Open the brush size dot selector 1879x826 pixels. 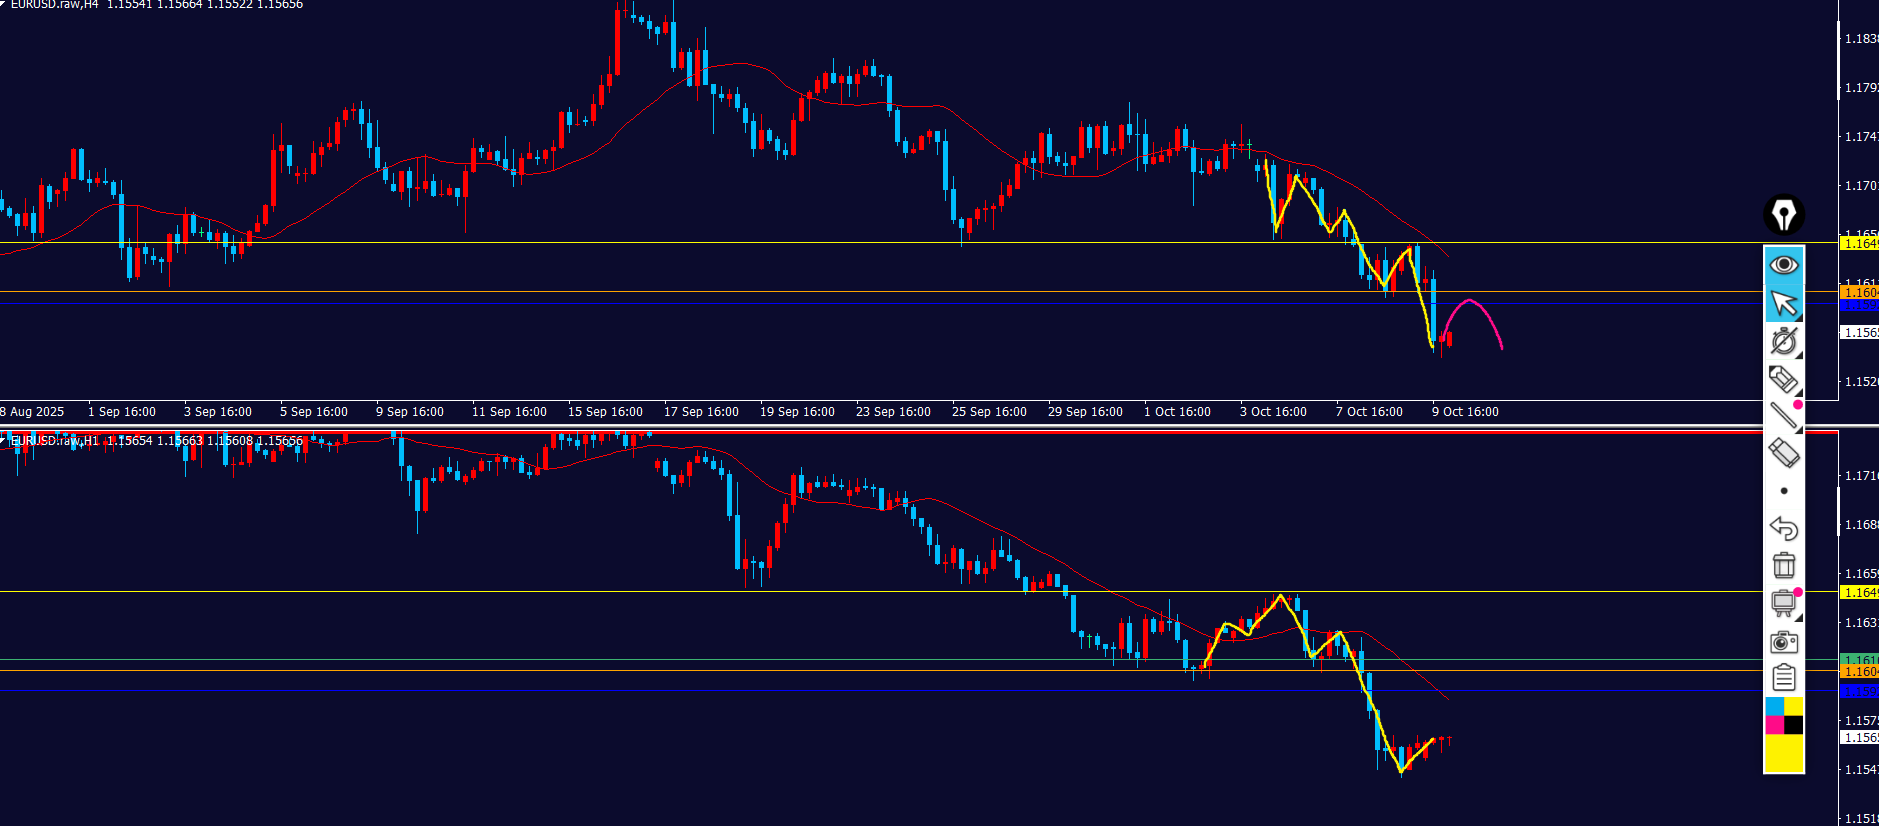click(1783, 491)
